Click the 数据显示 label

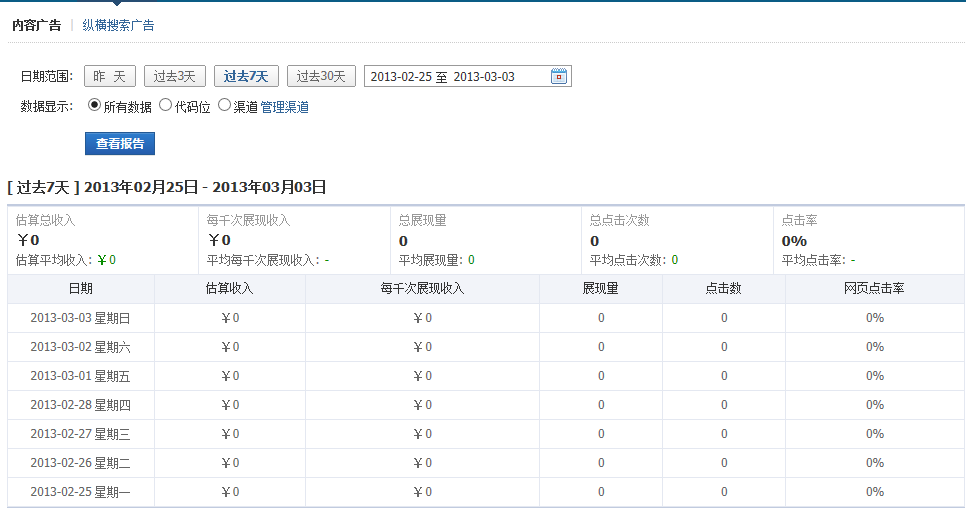coord(47,107)
